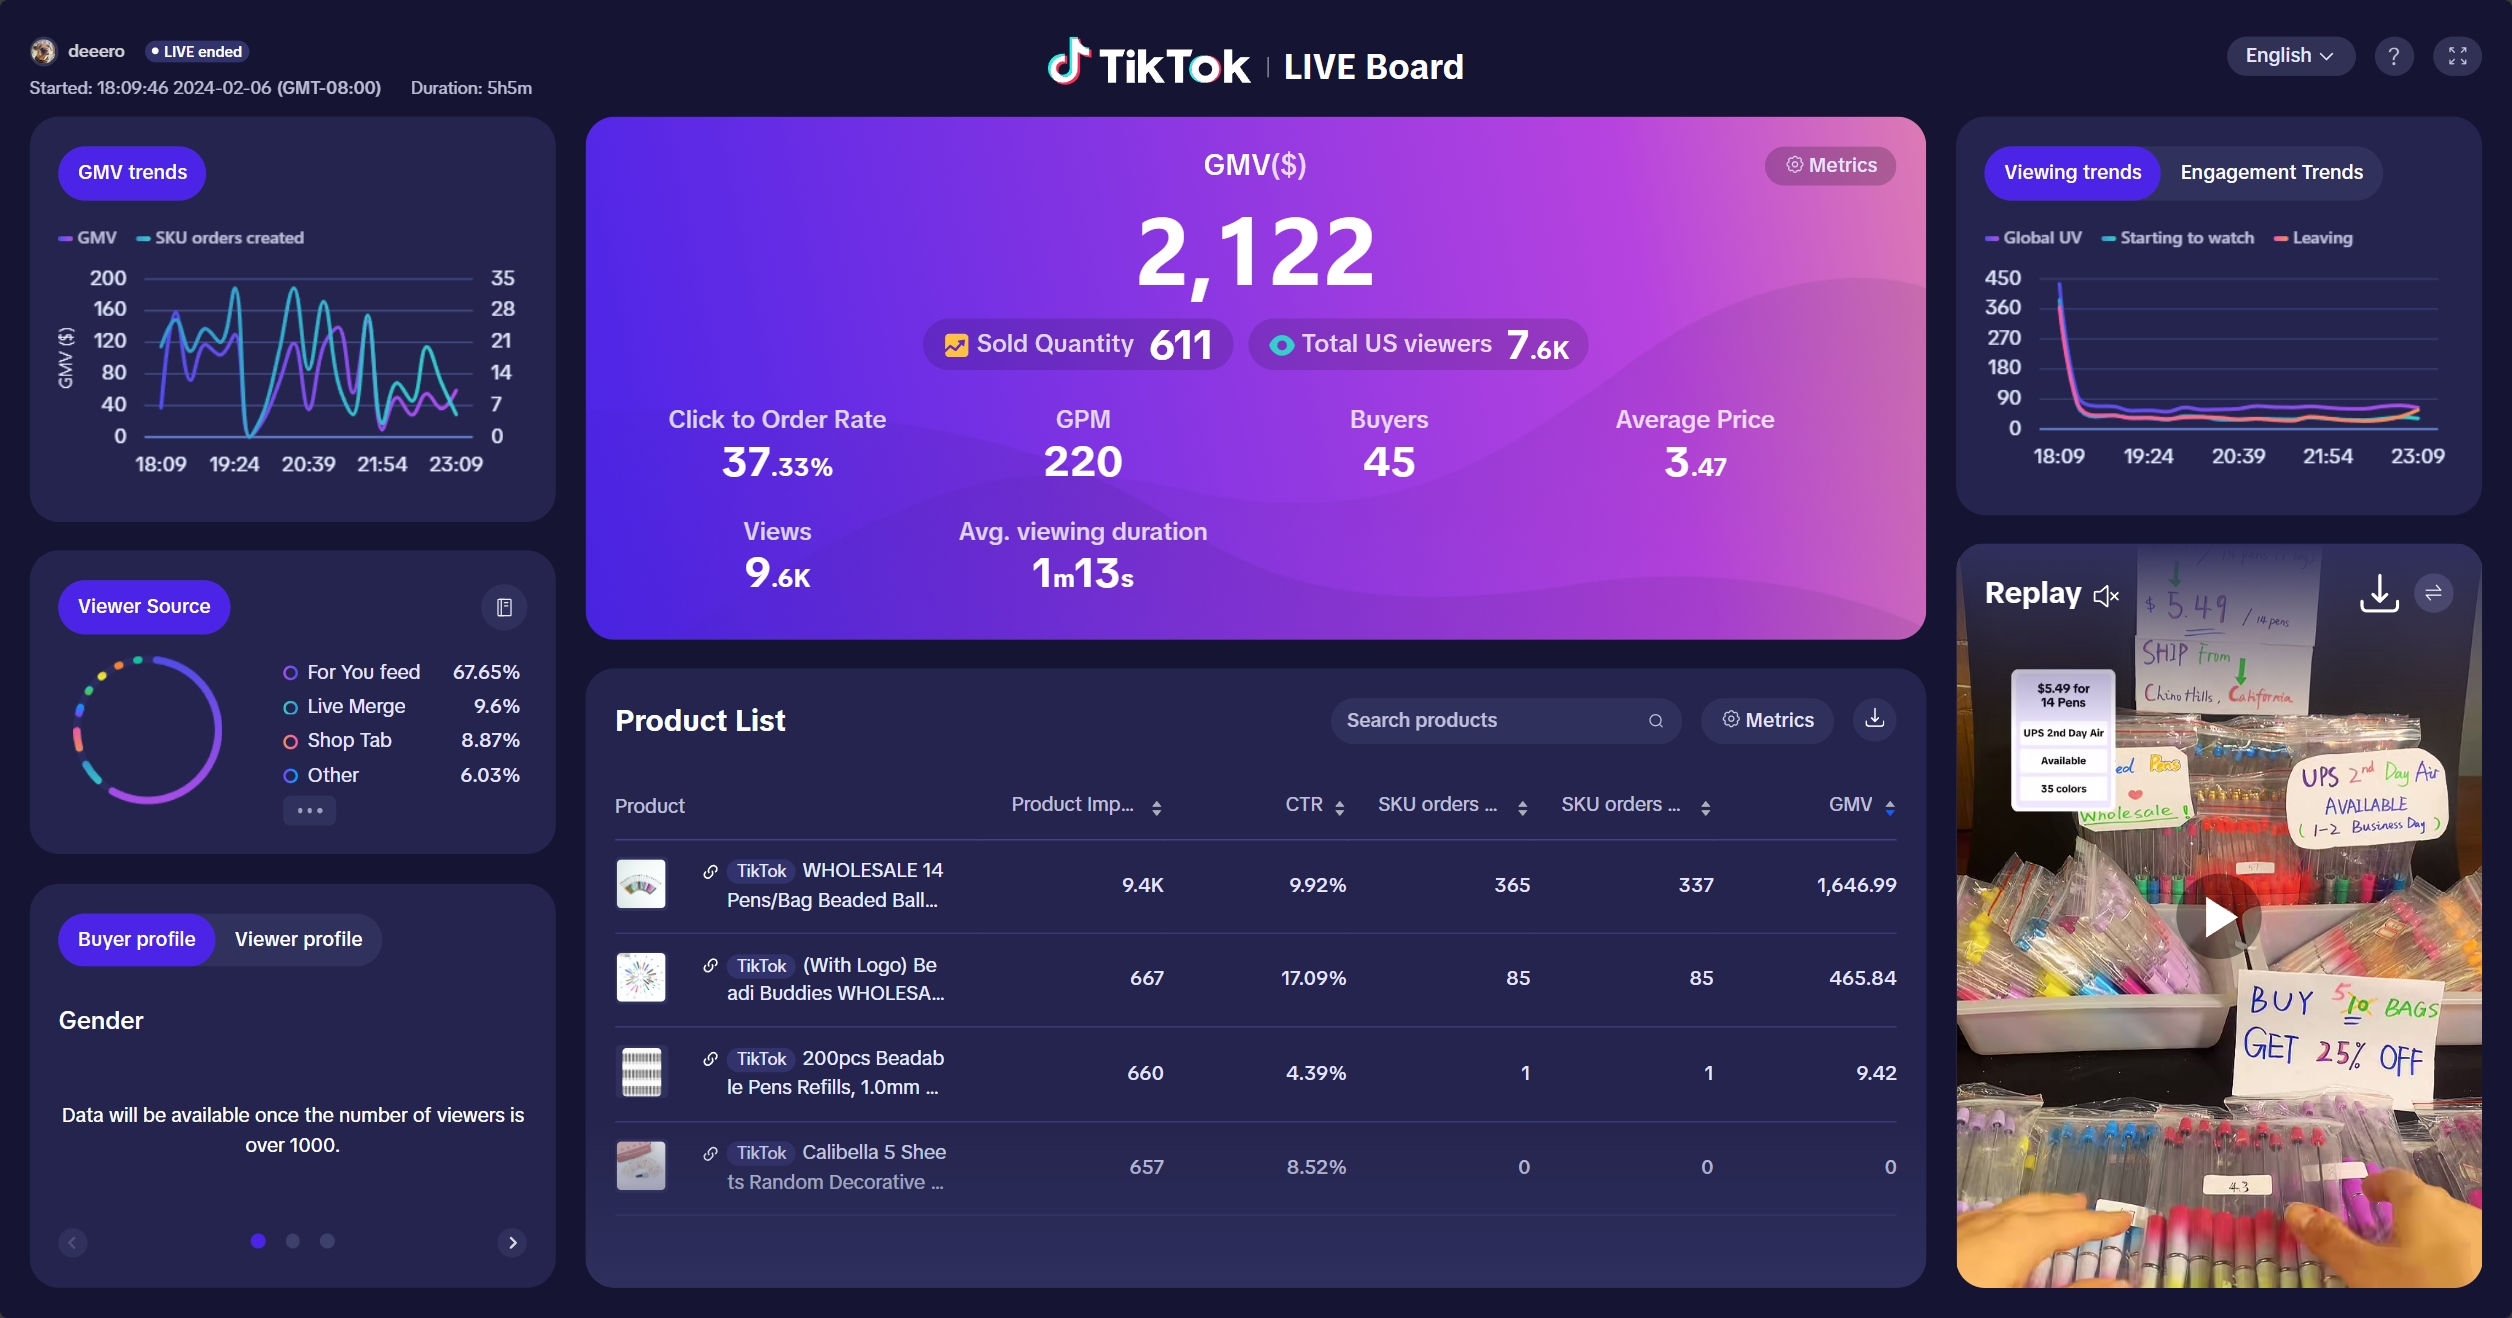
Task: Open 200pcs Beadable Pens Refills name
Action: 836,1073
